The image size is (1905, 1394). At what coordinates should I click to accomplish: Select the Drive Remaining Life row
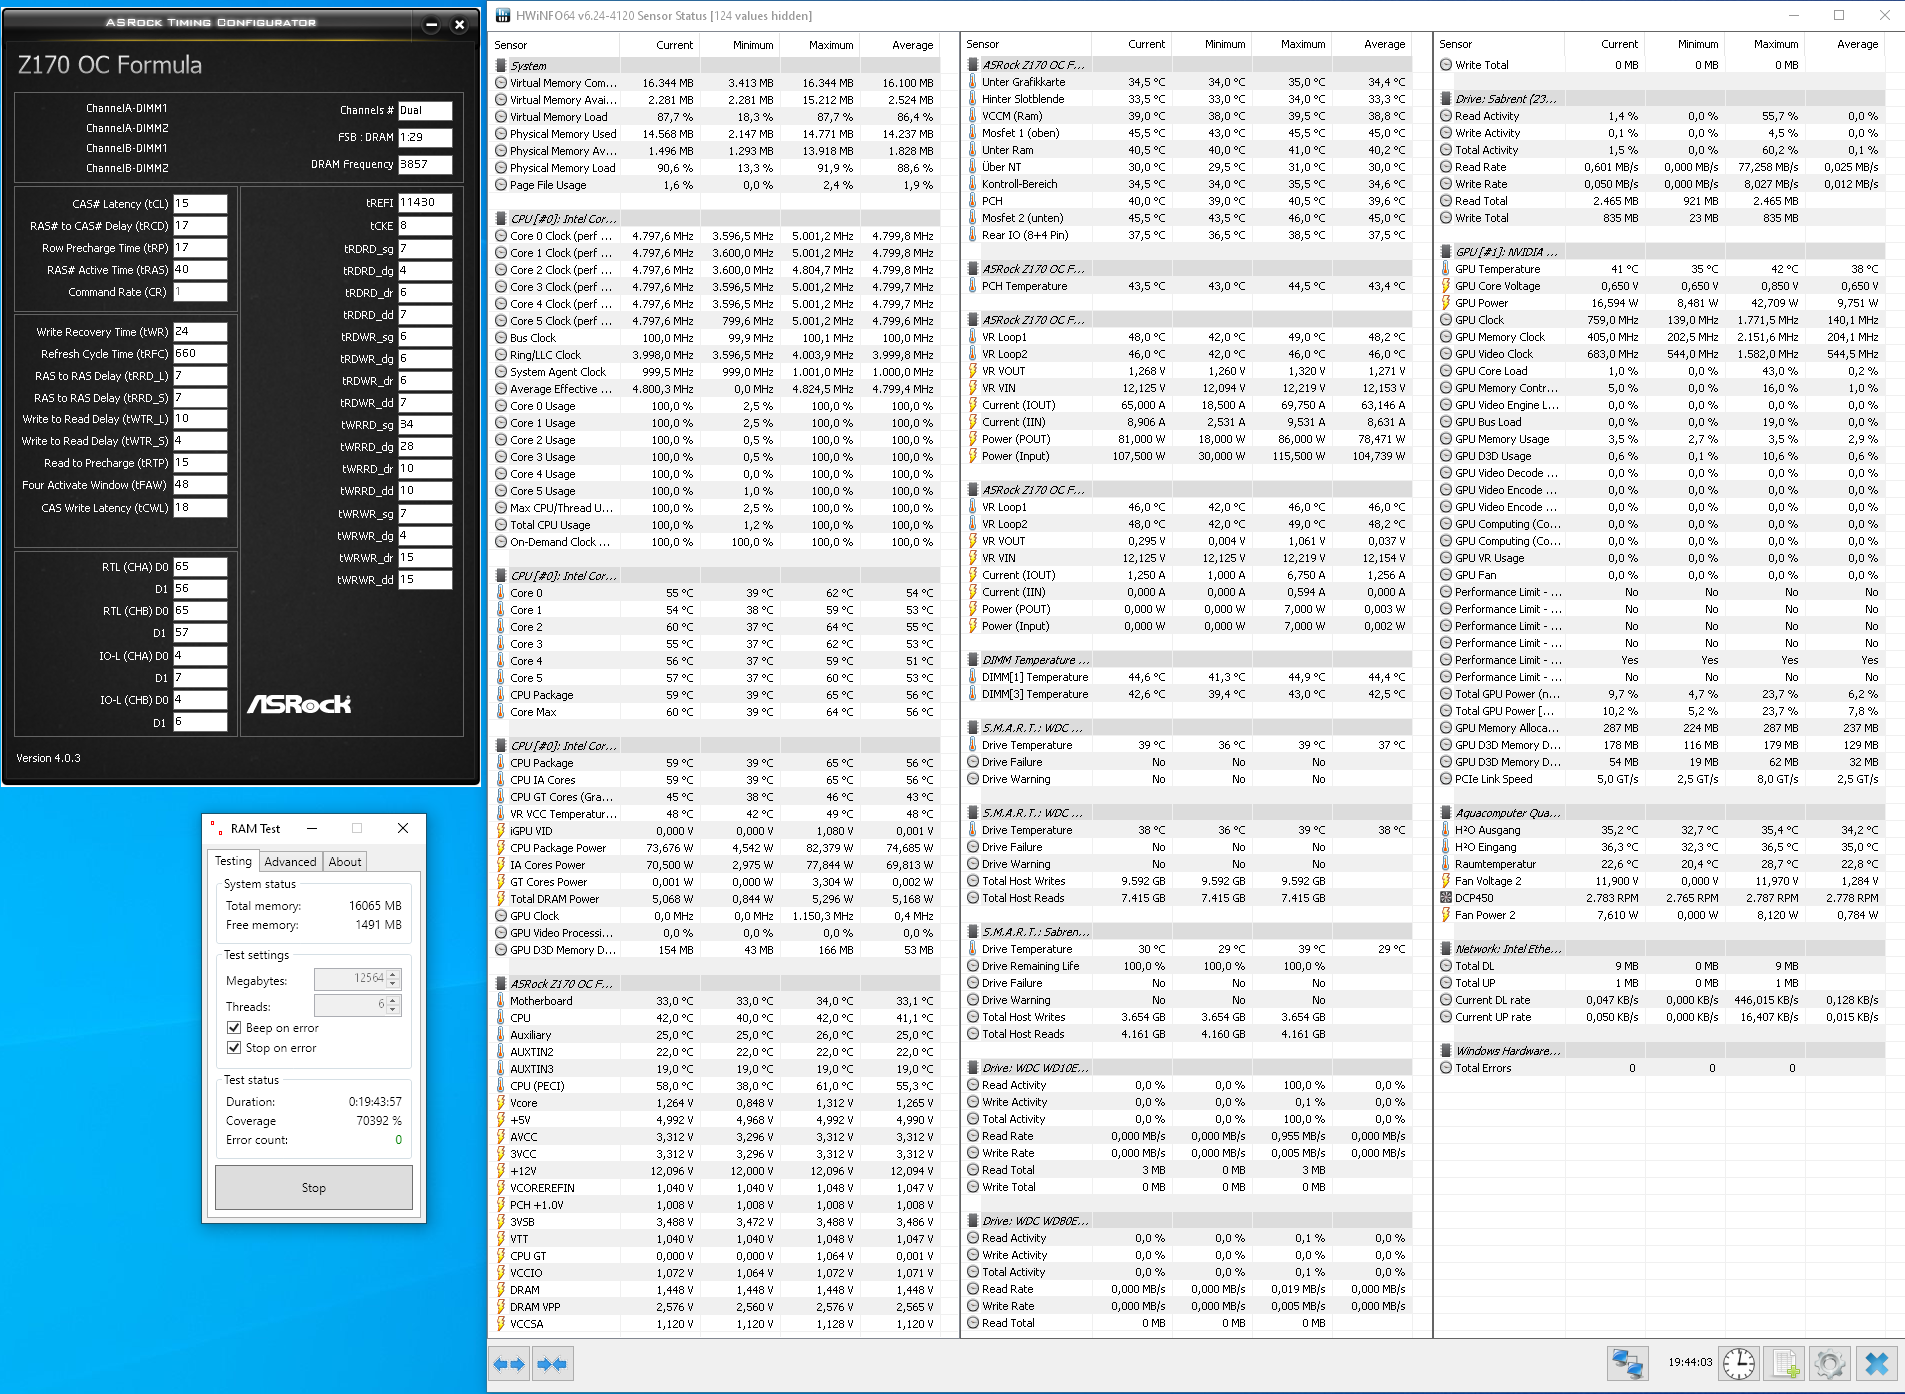coord(1188,966)
